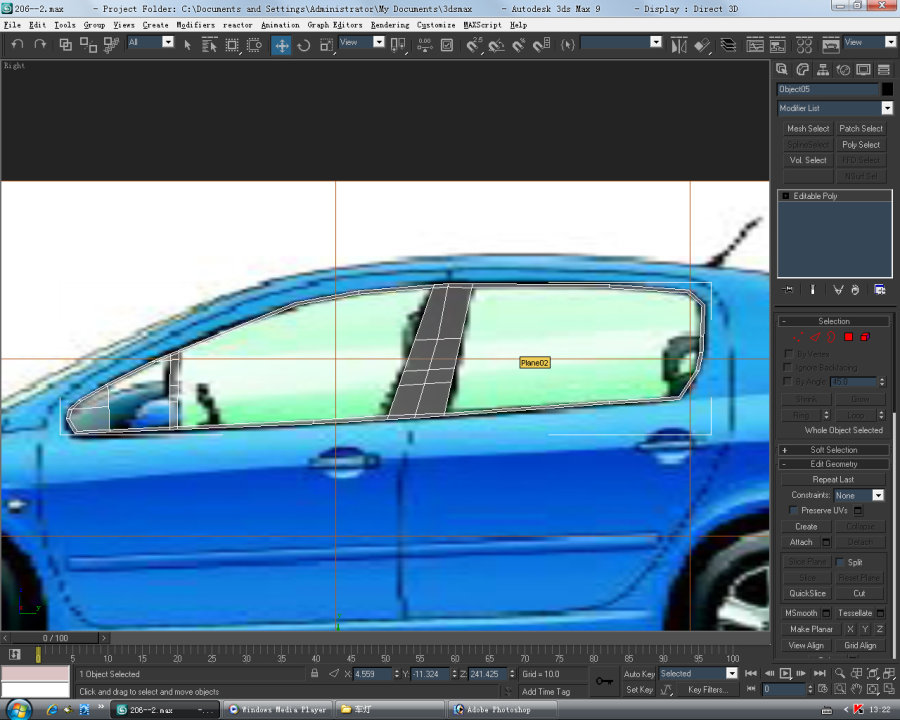The width and height of the screenshot is (900, 720).
Task: Collapse the Selection rollout header
Action: point(833,322)
